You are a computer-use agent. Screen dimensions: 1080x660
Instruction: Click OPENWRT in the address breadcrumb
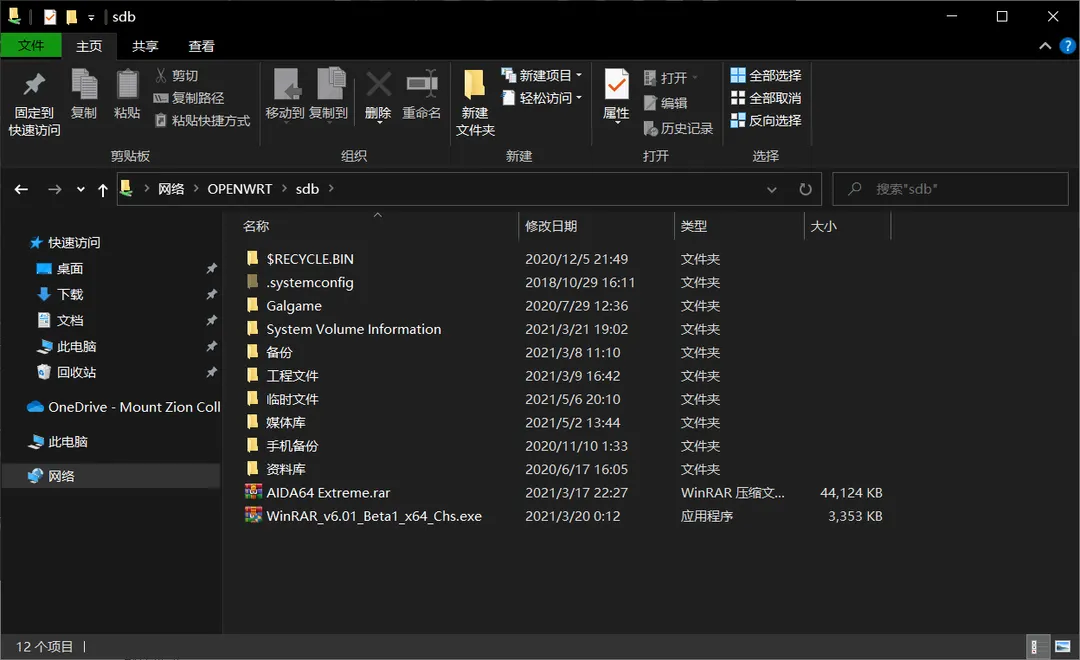click(x=240, y=189)
